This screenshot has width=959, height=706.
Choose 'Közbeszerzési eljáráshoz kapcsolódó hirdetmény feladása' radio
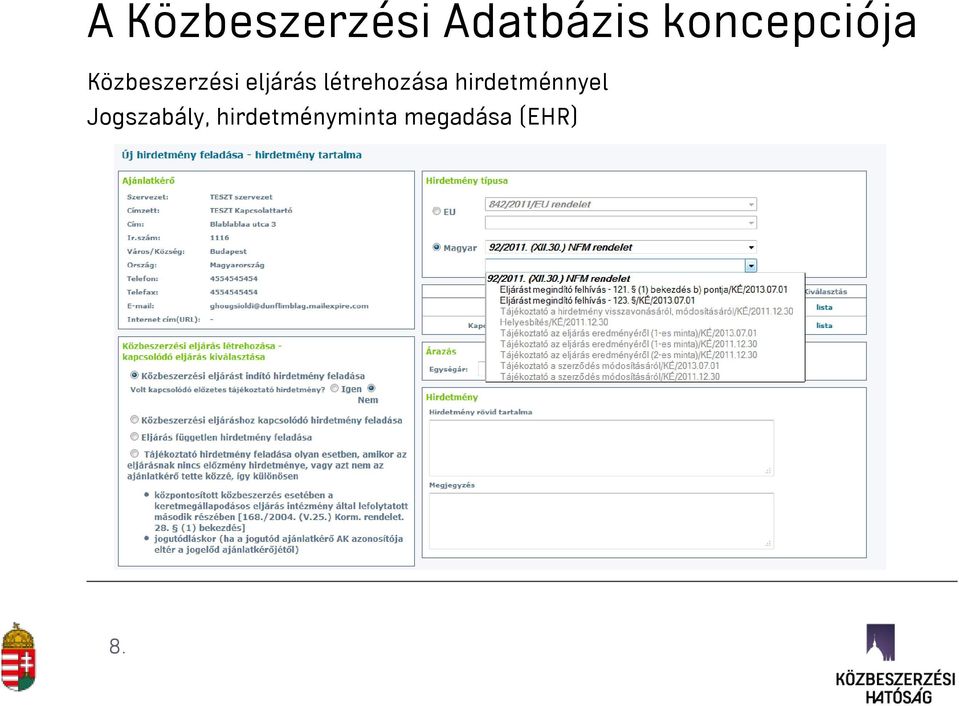pos(135,420)
